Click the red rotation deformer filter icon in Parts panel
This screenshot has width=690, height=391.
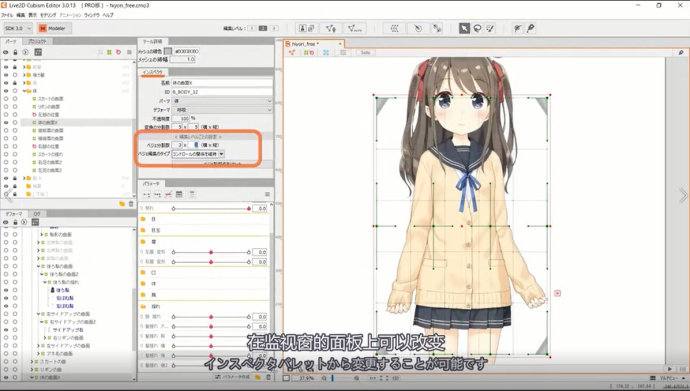pyautogui.click(x=118, y=52)
